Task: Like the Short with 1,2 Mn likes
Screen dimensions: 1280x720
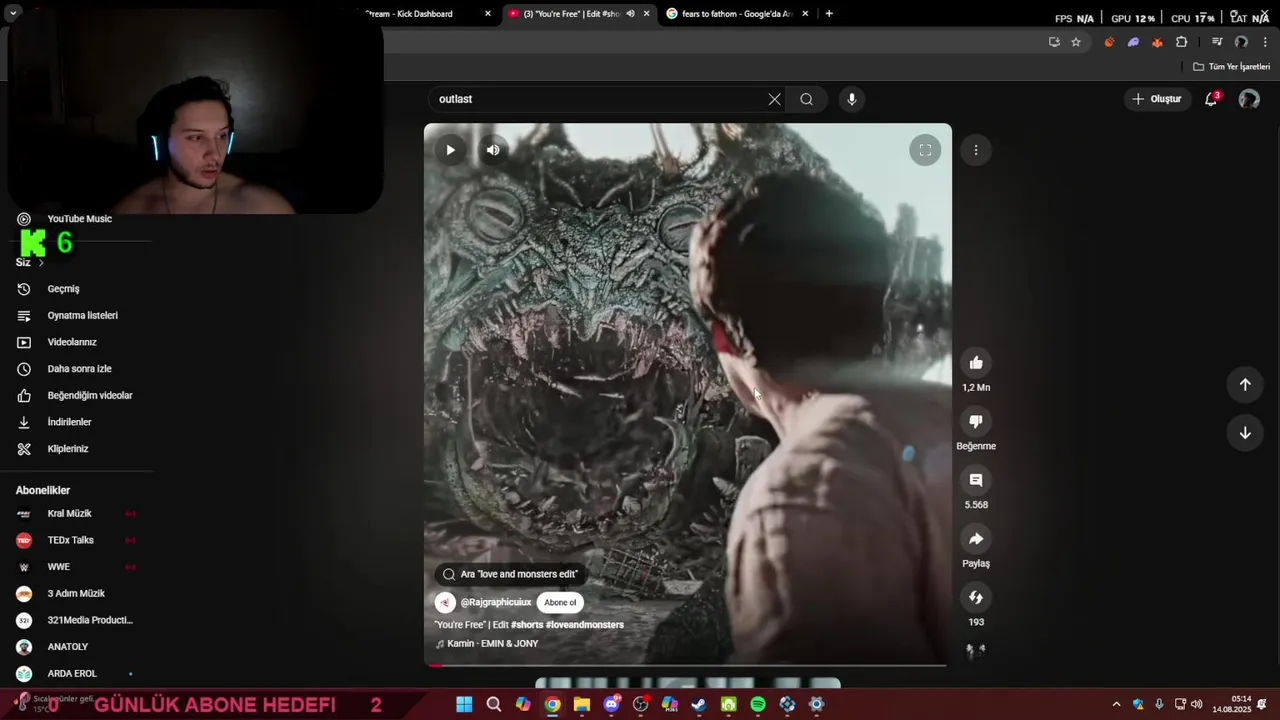Action: point(976,363)
